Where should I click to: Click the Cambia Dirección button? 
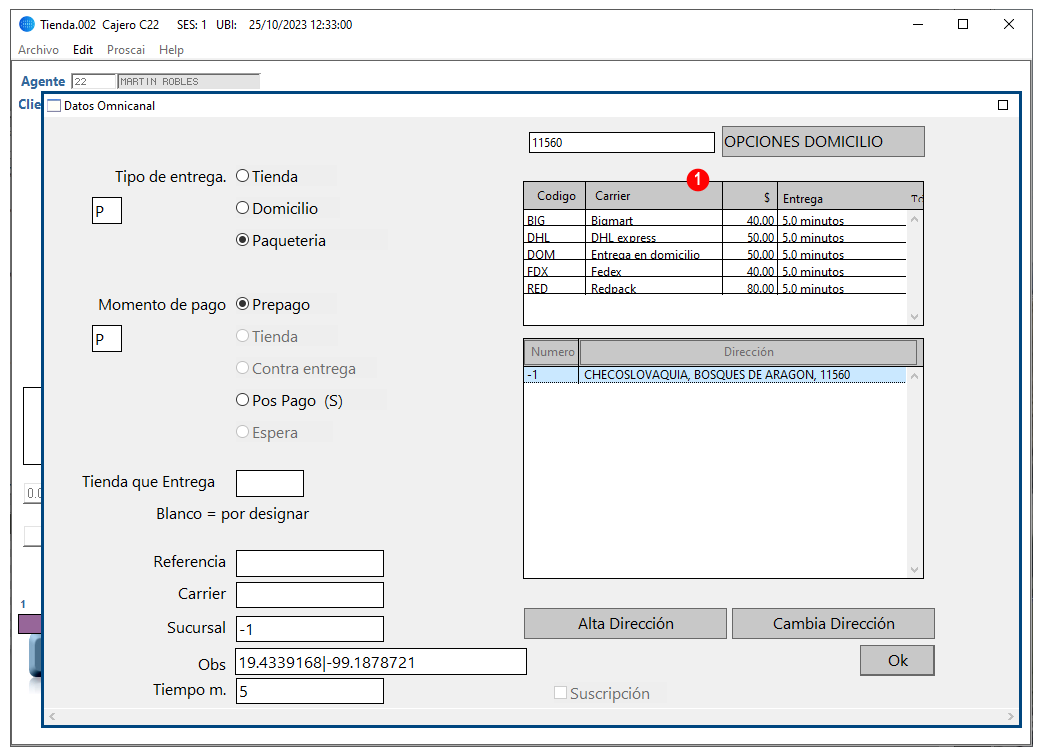click(833, 623)
